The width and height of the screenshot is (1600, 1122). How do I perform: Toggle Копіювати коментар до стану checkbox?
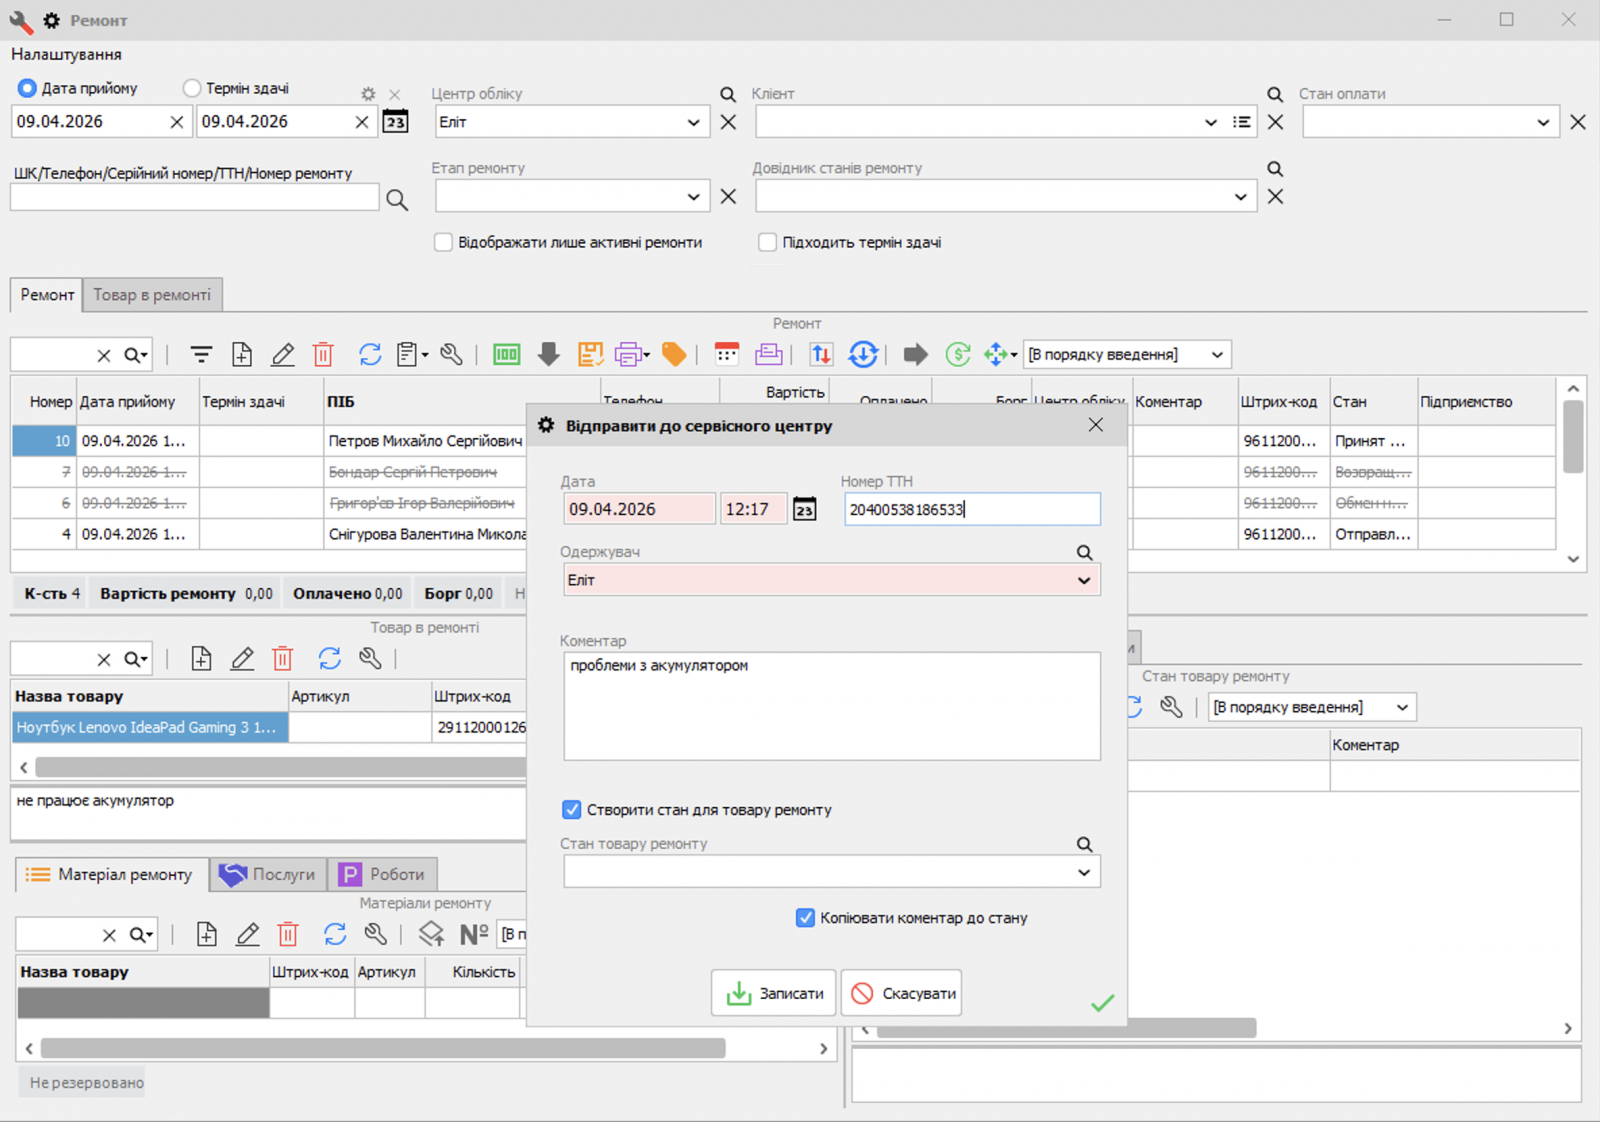tap(805, 918)
